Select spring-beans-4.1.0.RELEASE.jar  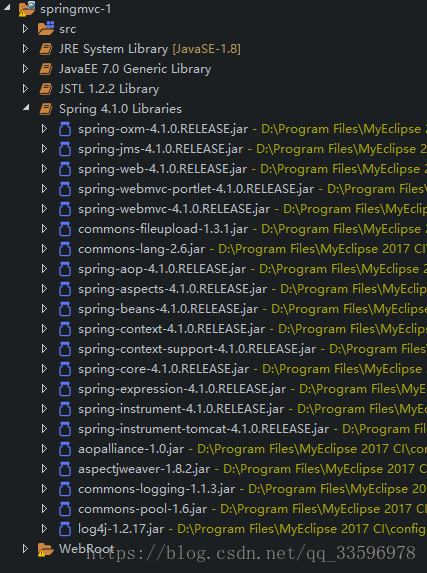click(x=168, y=309)
